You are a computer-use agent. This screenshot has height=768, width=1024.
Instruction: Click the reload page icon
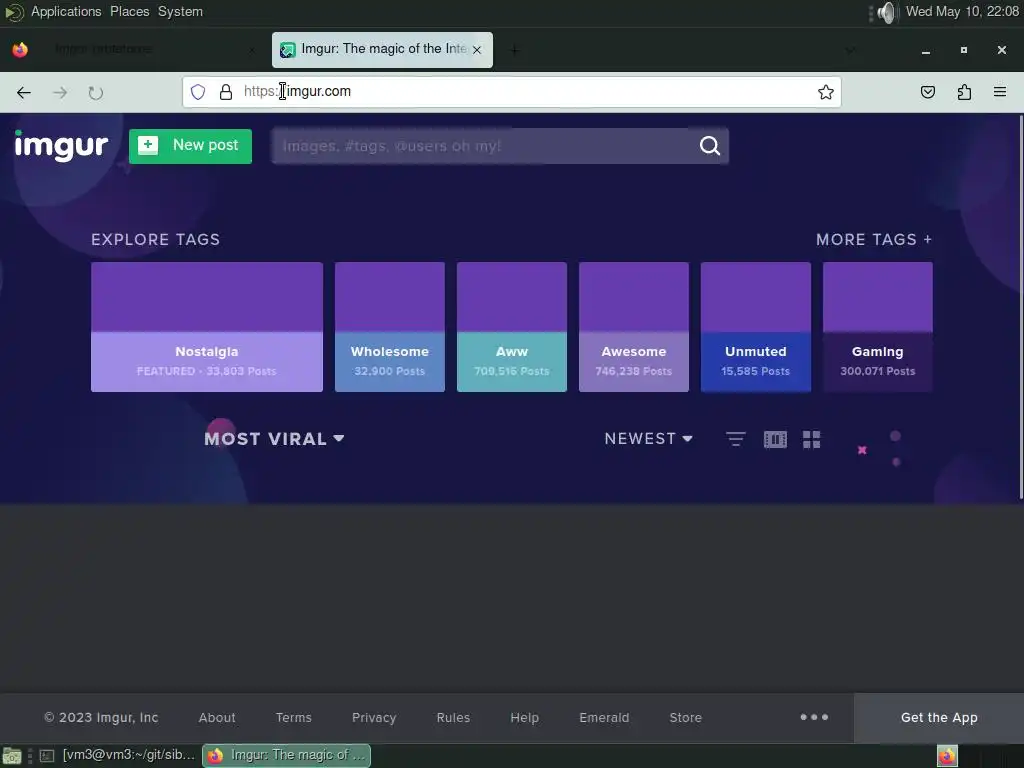96,93
